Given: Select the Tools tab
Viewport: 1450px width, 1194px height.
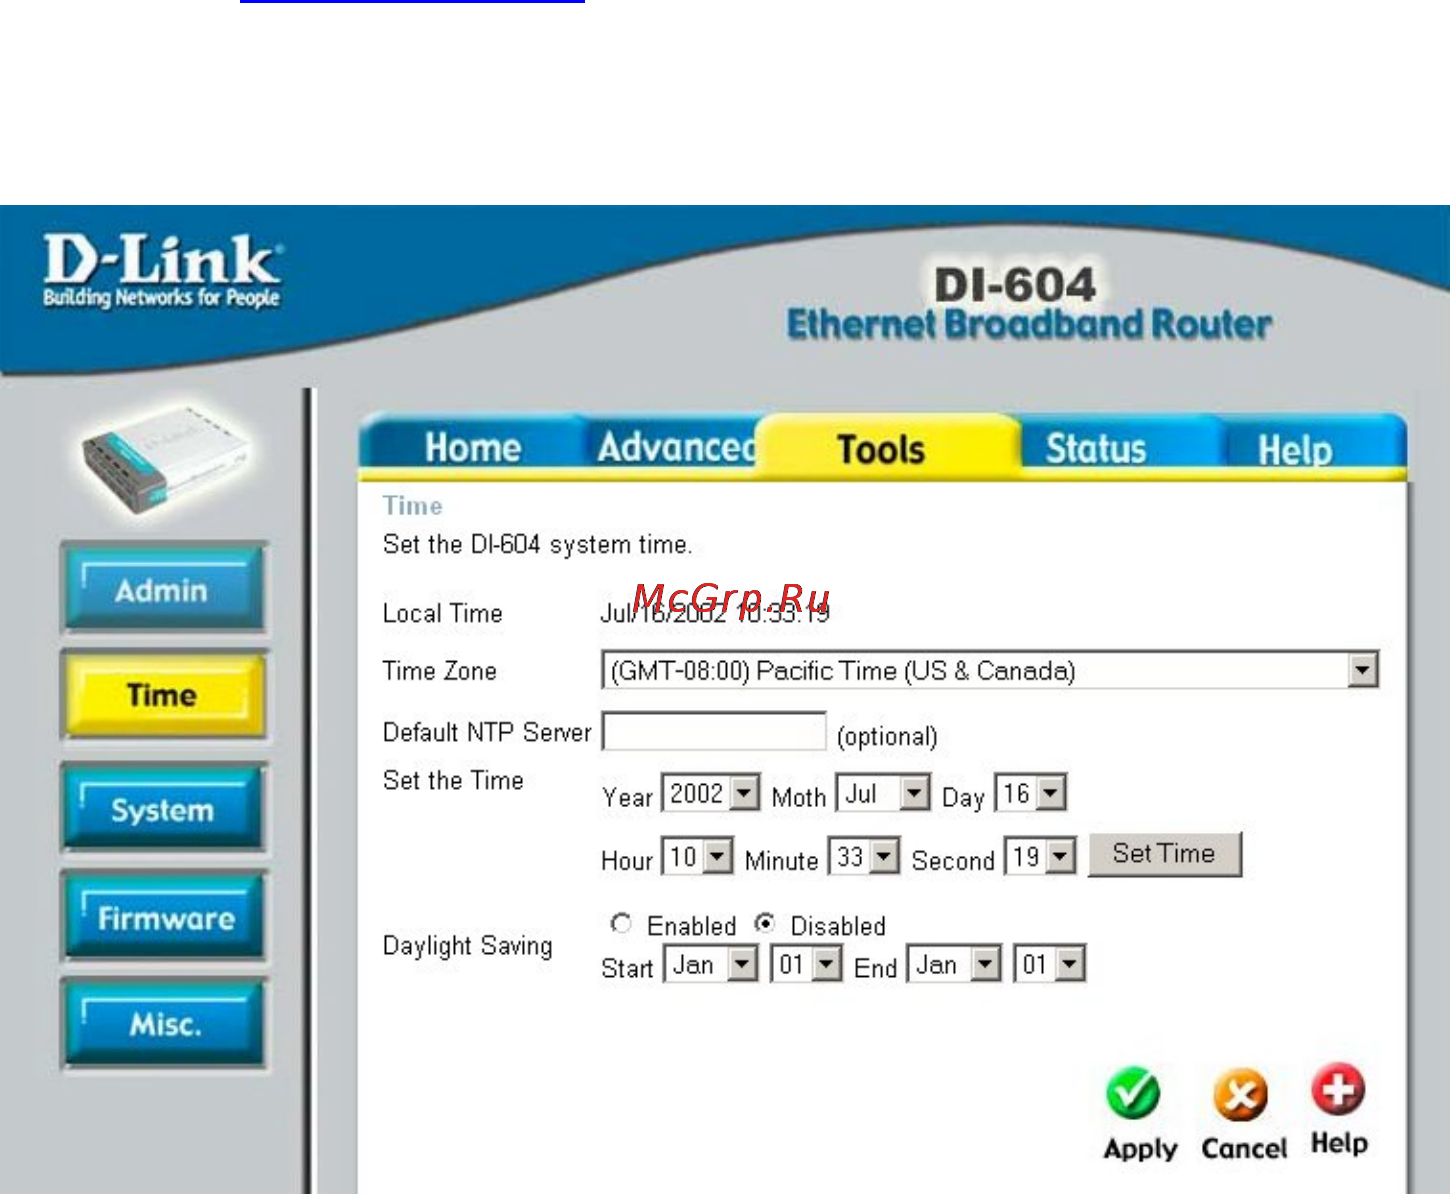Looking at the screenshot, I should click(881, 449).
